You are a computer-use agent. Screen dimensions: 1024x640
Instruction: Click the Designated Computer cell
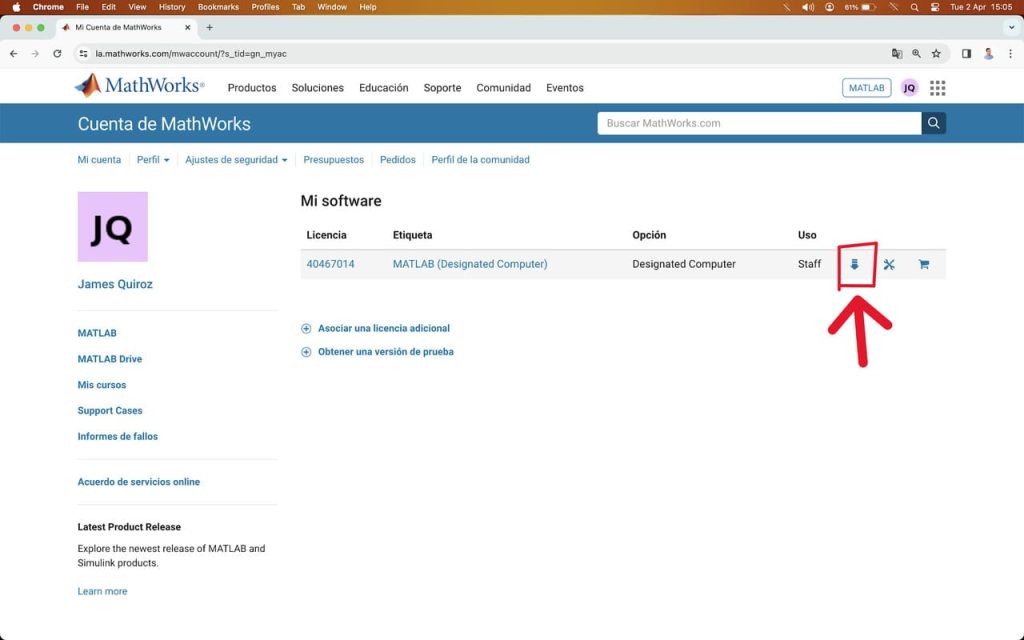click(684, 264)
